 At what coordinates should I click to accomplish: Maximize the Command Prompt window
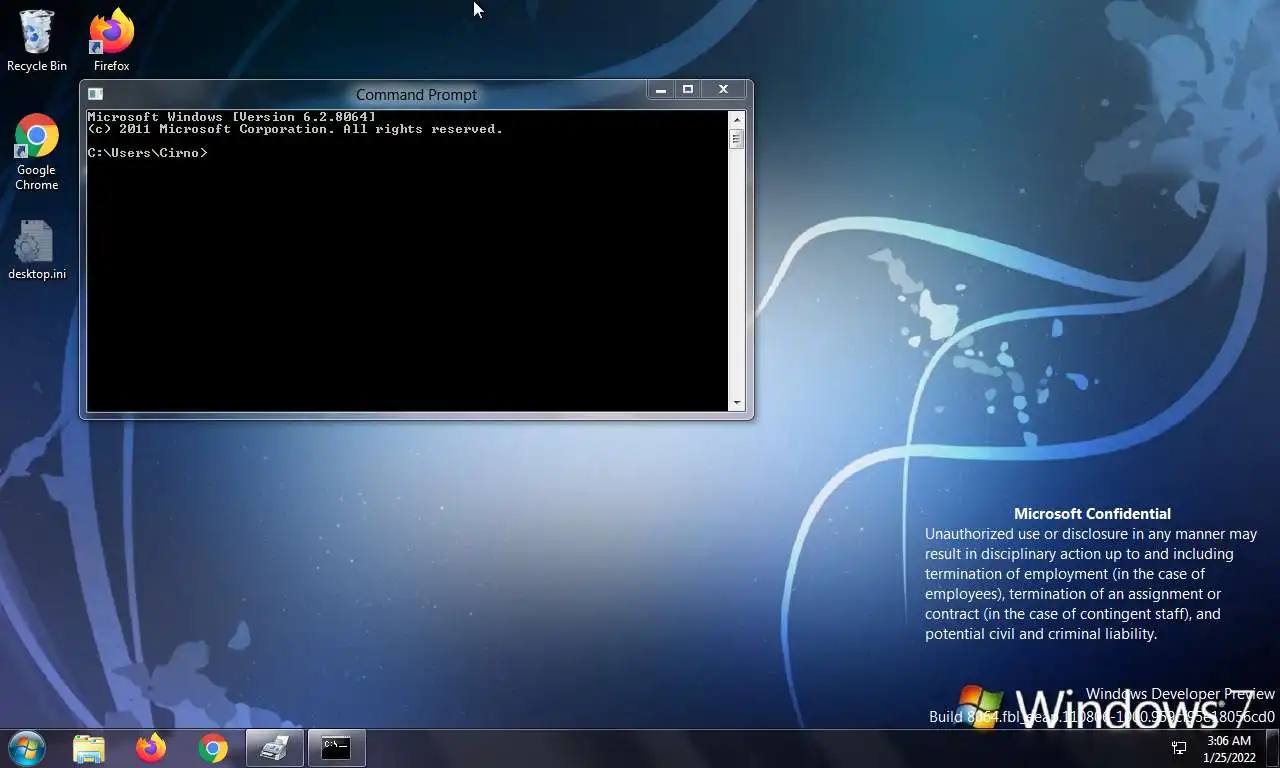688,90
